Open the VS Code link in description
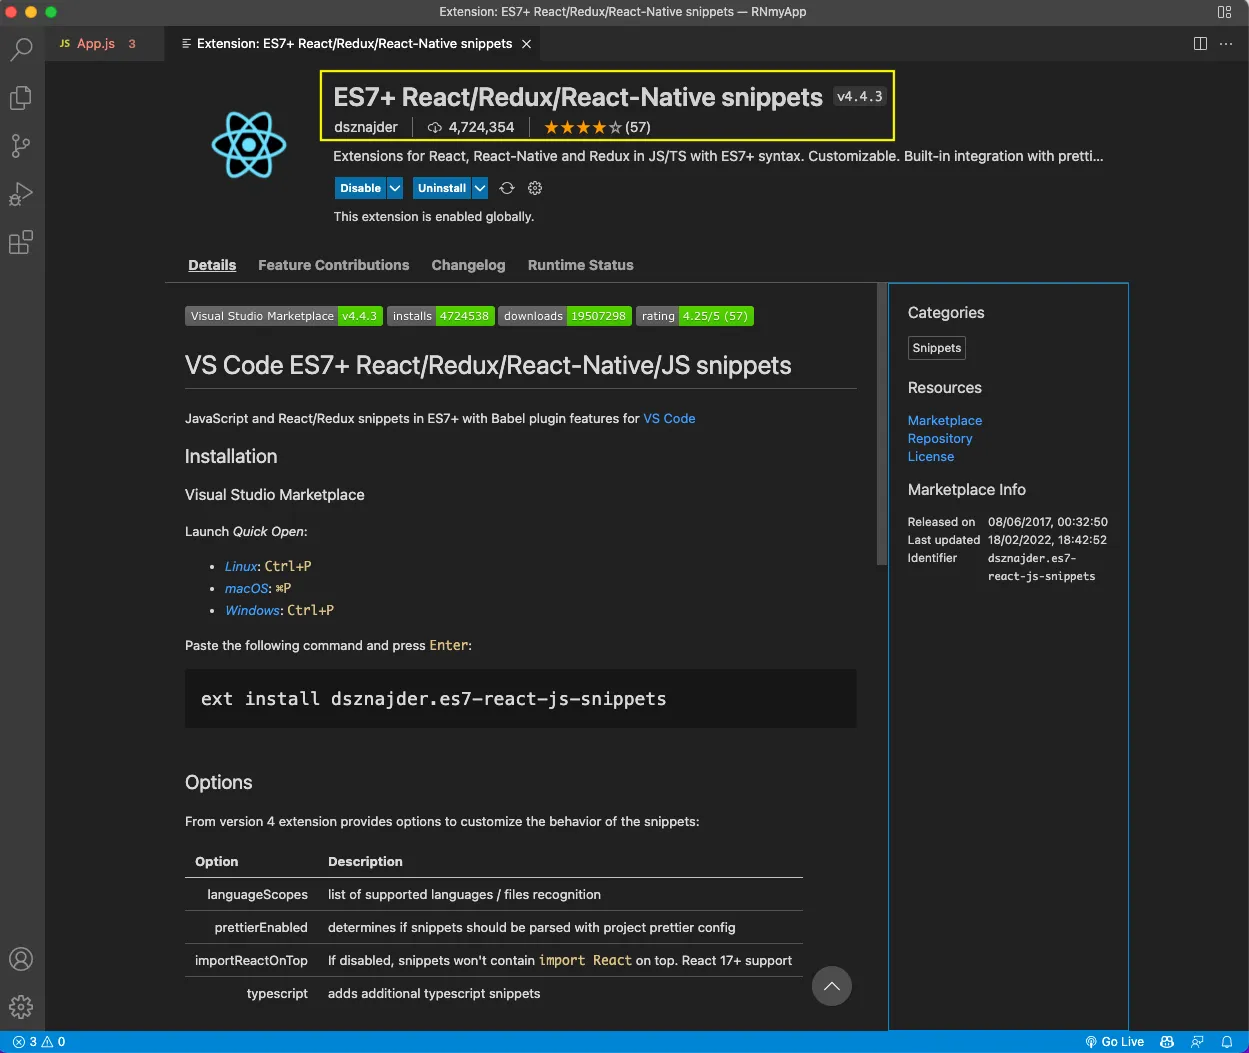The image size is (1249, 1053). 669,418
